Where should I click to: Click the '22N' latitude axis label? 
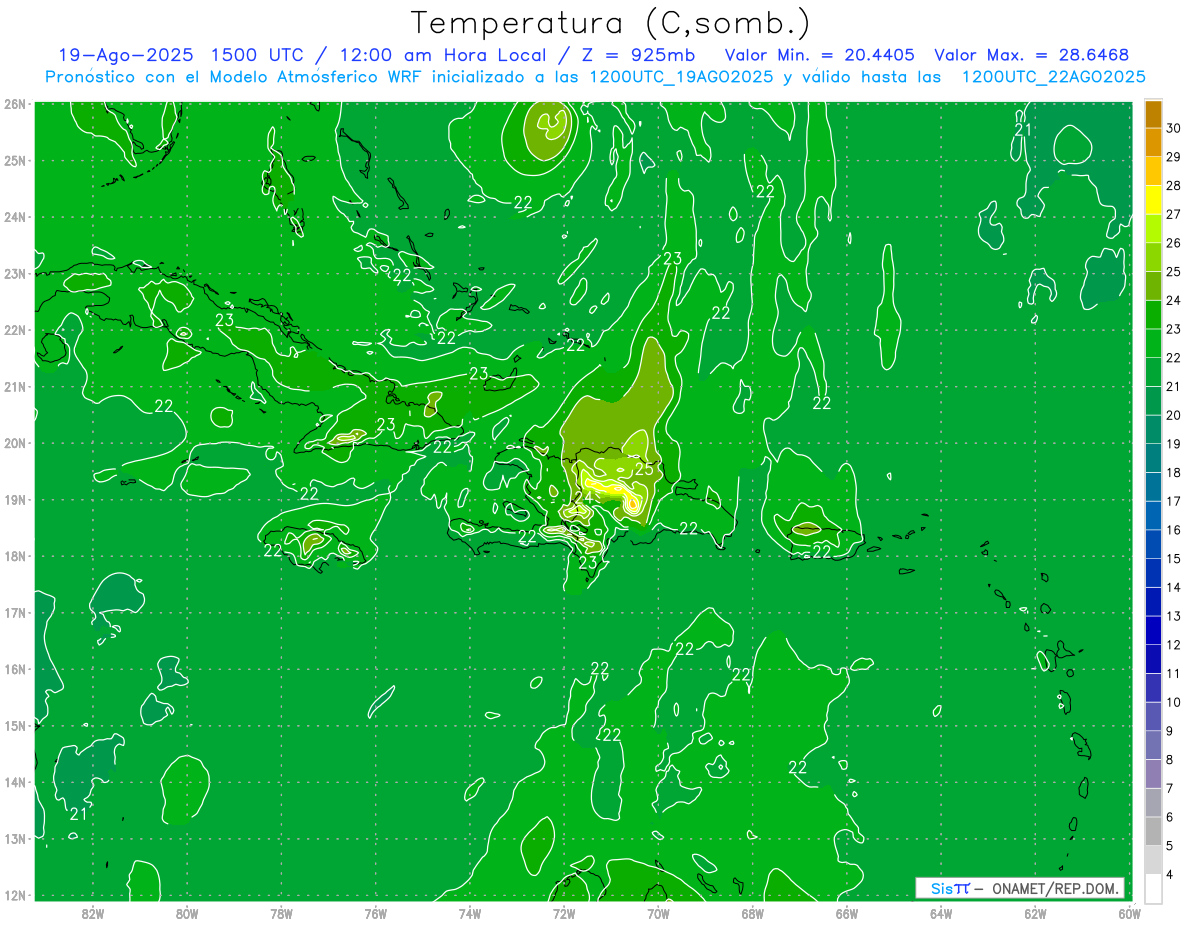coord(15,330)
